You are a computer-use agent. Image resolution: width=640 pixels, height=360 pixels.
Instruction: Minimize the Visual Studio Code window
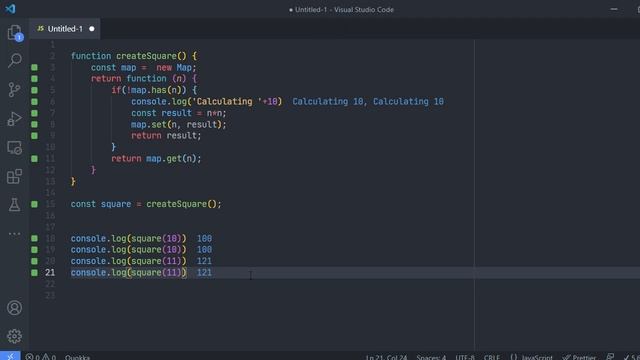pyautogui.click(x=614, y=9)
